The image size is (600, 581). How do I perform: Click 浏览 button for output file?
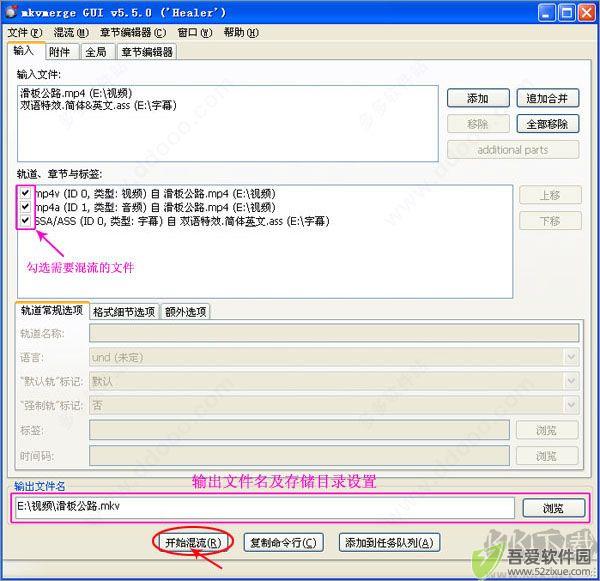554,508
